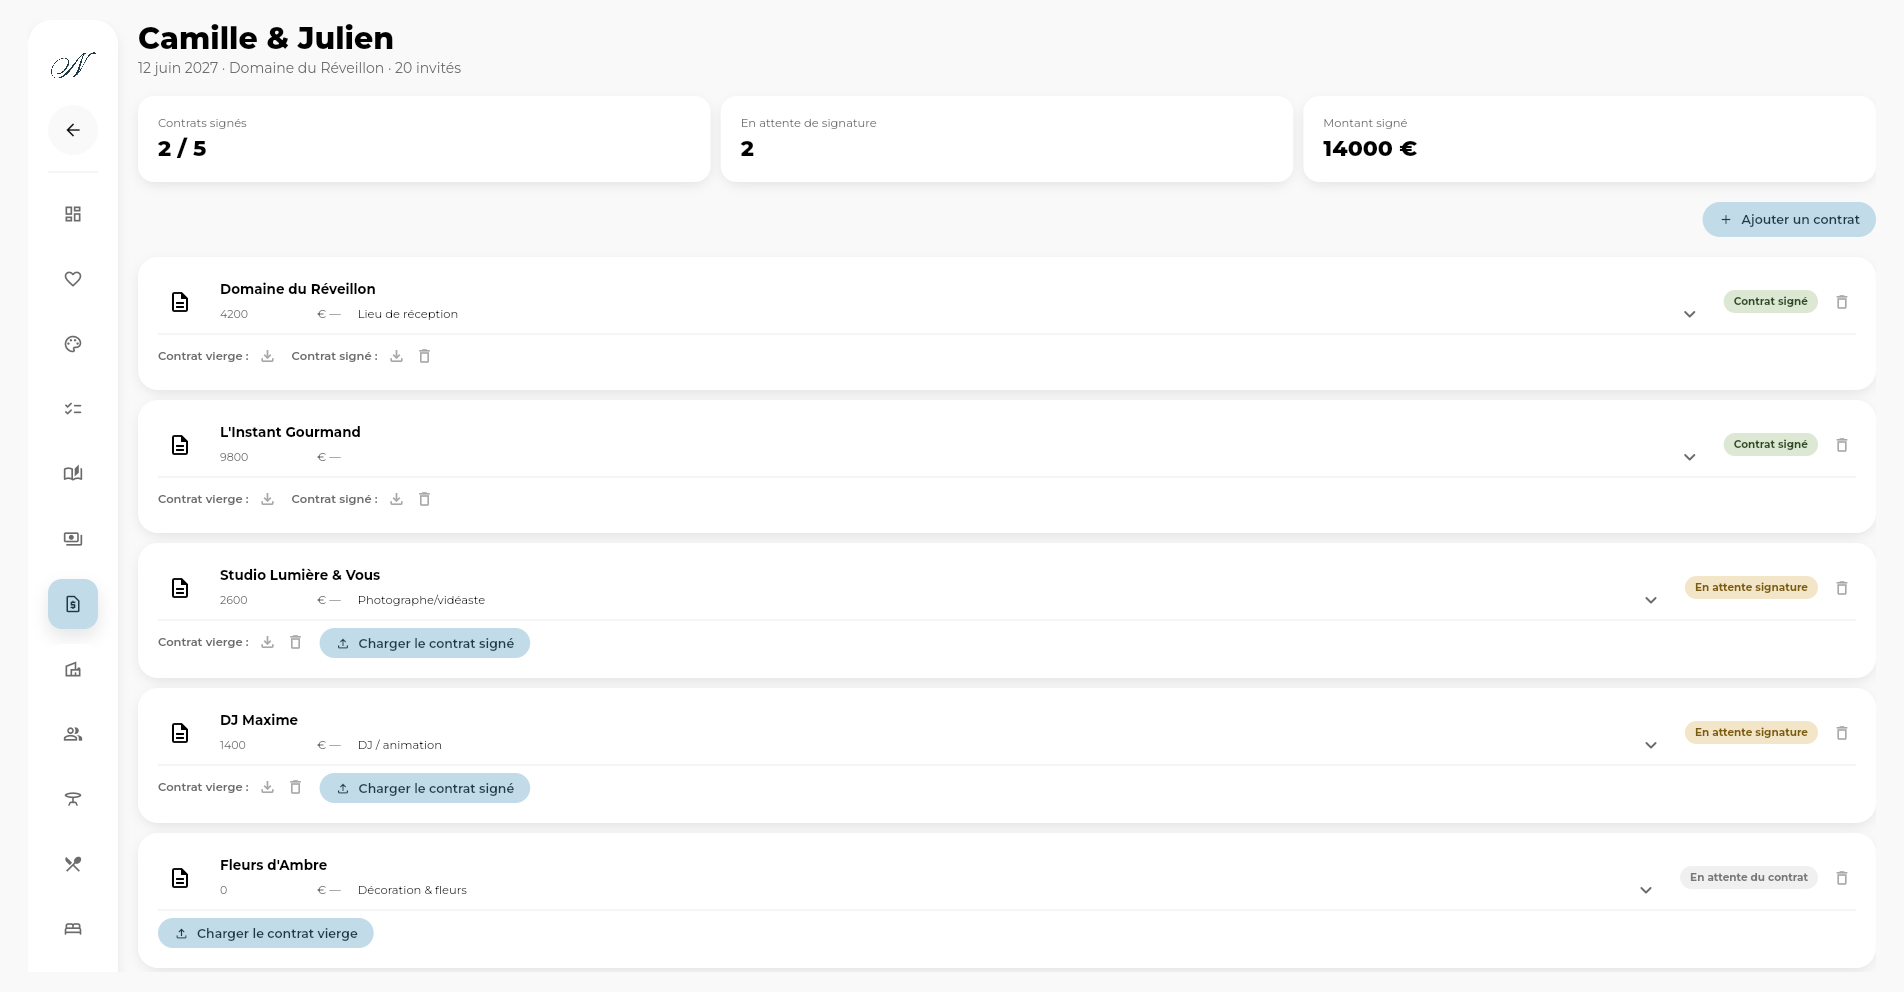This screenshot has height=992, width=1904.
Task: Remove the DJ Maxime row using right-side trash
Action: [1842, 733]
